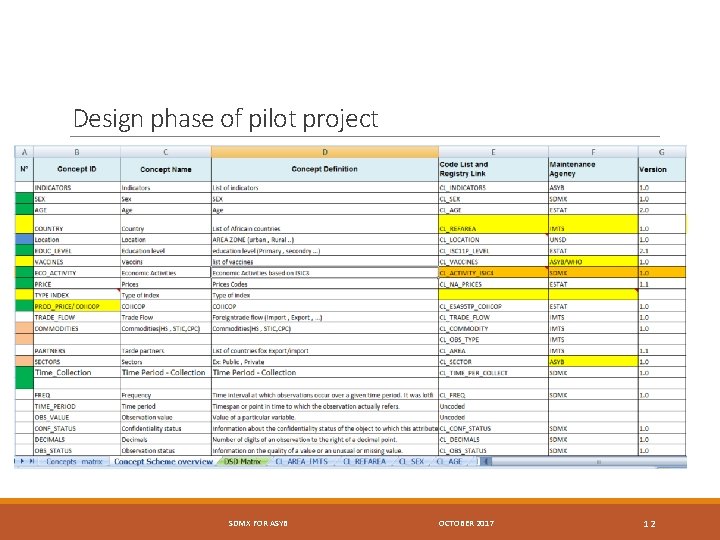
Task: Switch to the green DSD Matrix tab
Action: coord(242,461)
